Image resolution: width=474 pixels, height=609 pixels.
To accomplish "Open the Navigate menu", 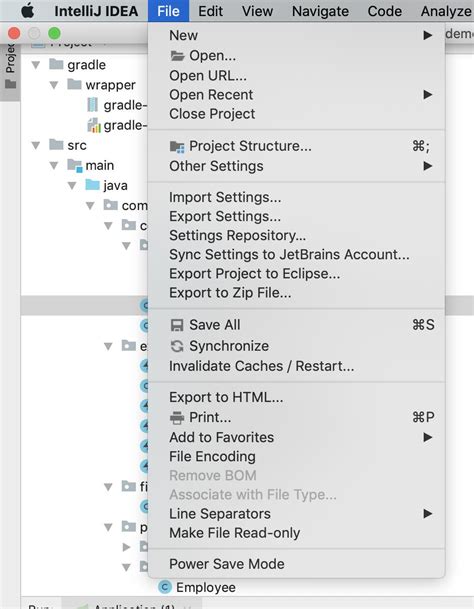I will (x=320, y=11).
